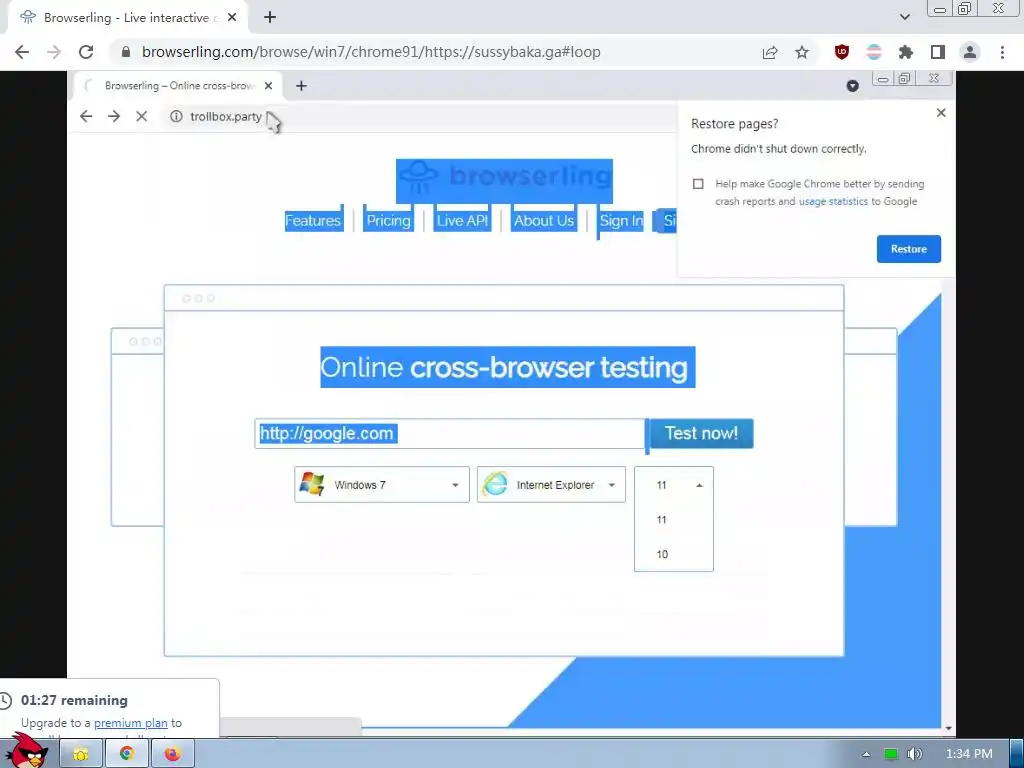
Task: Click inner browser round dropdown icon
Action: tap(852, 86)
